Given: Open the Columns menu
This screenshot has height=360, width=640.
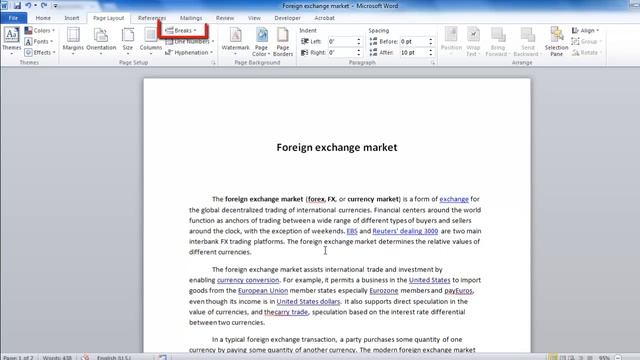Looking at the screenshot, I should [151, 41].
